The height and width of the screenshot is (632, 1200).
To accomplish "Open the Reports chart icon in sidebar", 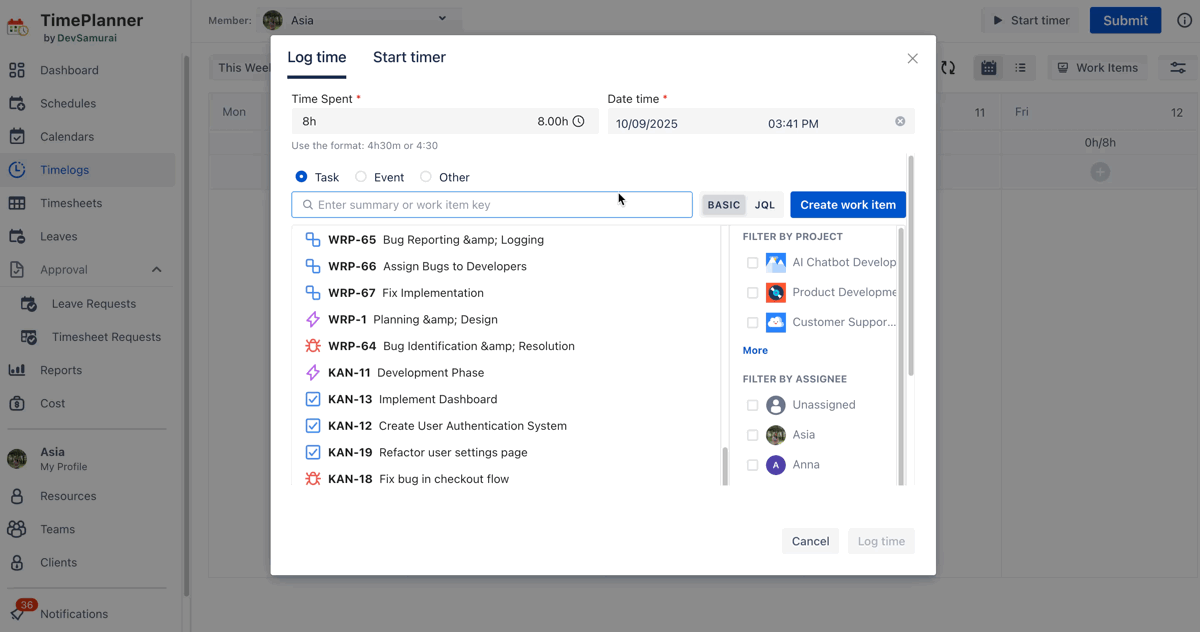I will pos(17,370).
